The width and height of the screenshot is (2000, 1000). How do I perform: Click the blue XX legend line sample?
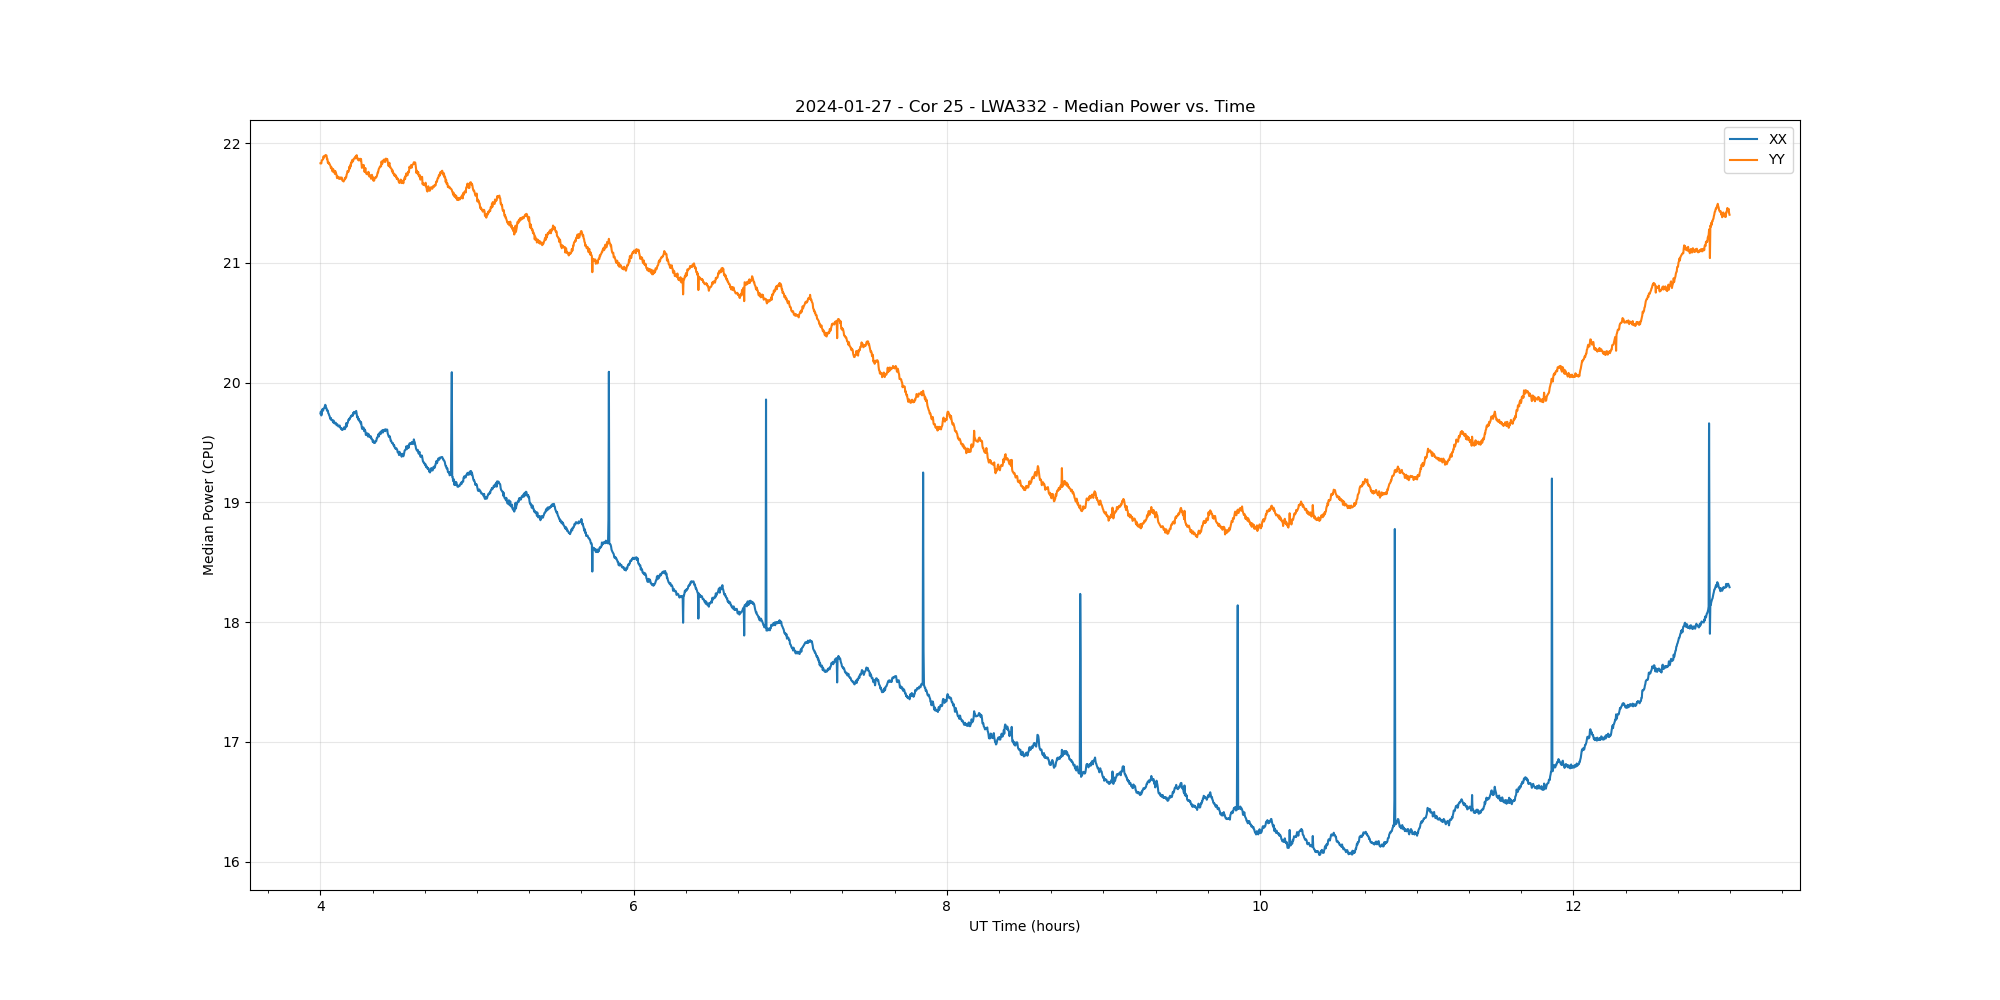[x=1744, y=140]
